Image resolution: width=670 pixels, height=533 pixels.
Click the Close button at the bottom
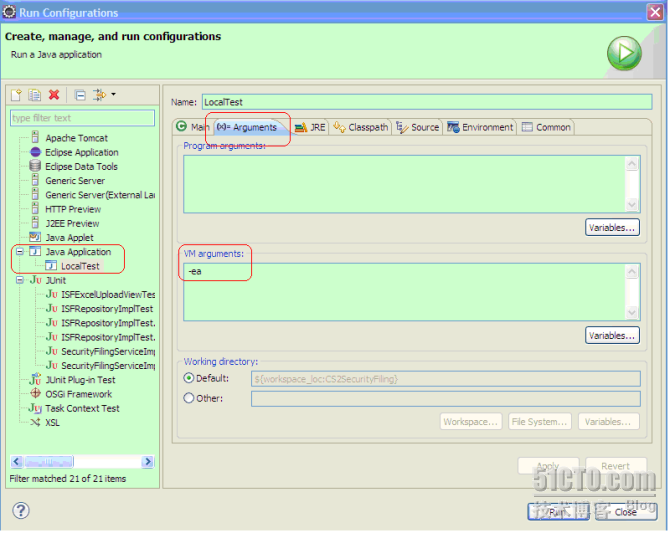(626, 512)
